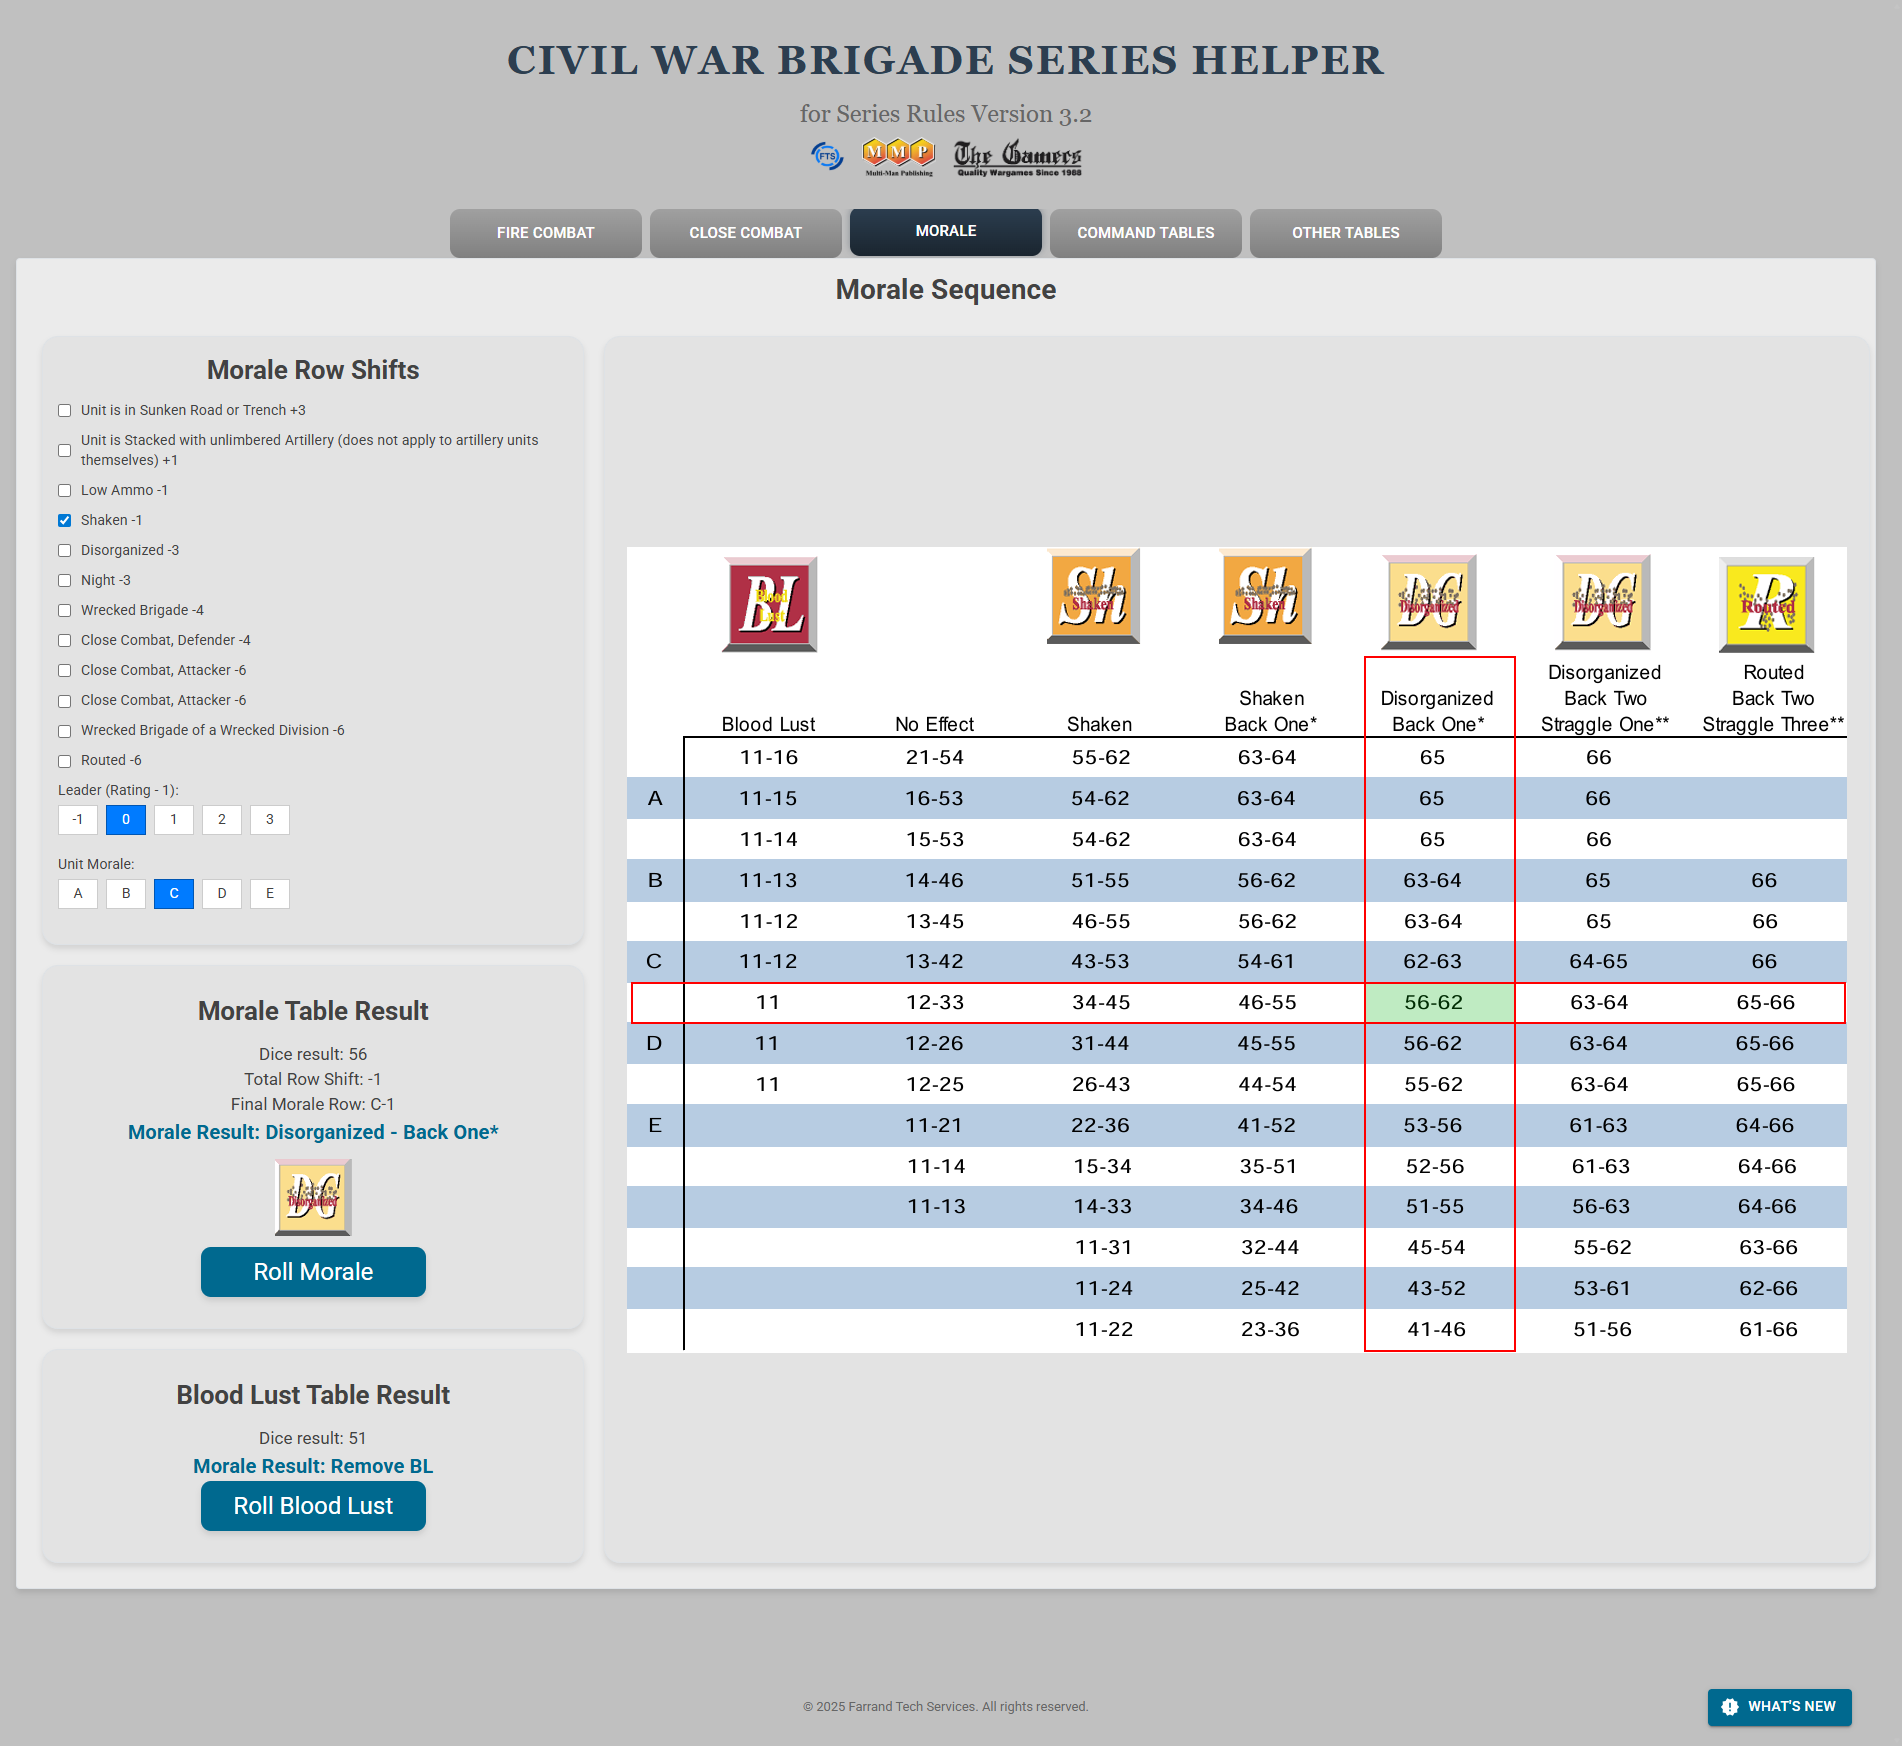Toggle the Night -3 checkbox
The height and width of the screenshot is (1746, 1902).
[x=65, y=581]
